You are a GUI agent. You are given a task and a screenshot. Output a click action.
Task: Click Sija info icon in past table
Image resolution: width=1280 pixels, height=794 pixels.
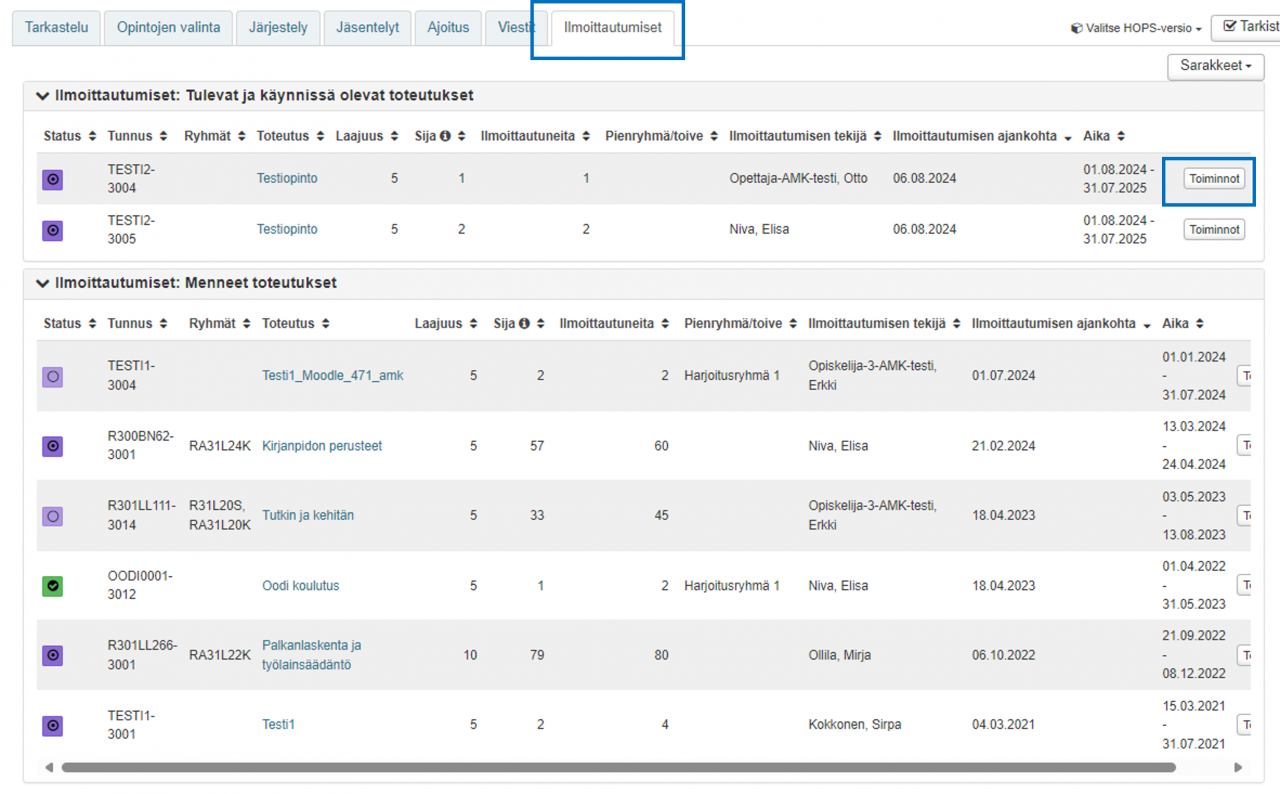click(x=524, y=324)
